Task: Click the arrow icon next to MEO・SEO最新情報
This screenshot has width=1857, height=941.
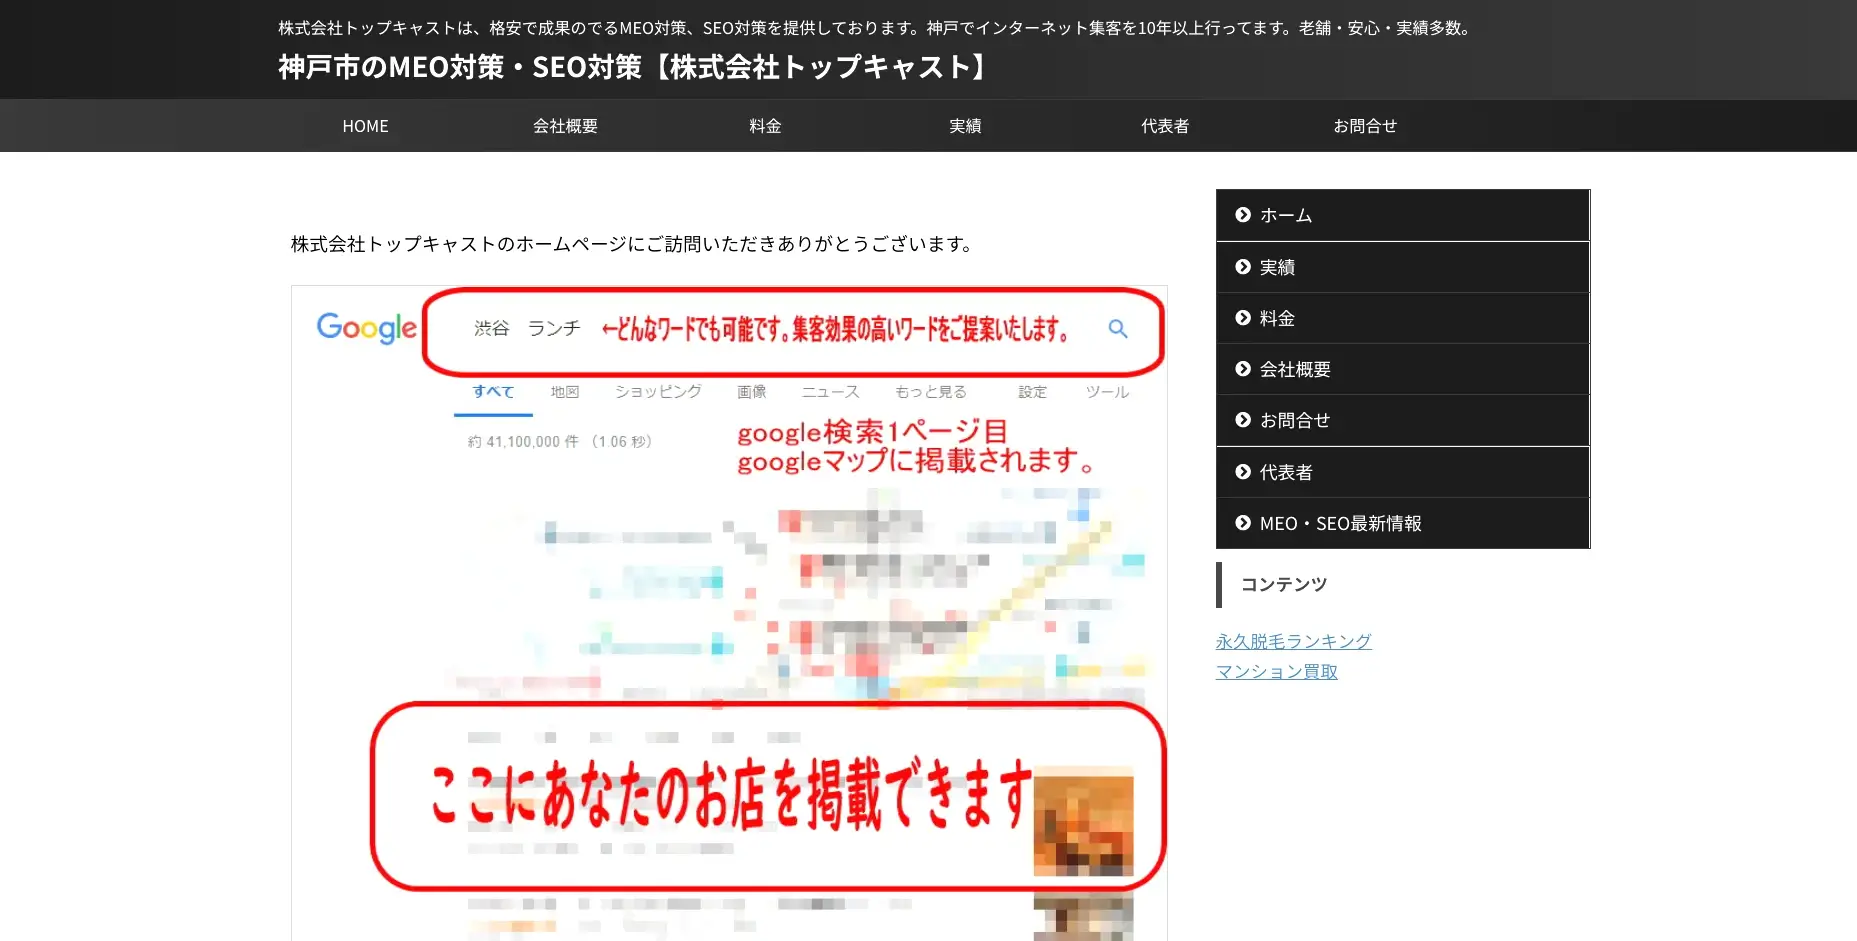Action: [x=1242, y=522]
